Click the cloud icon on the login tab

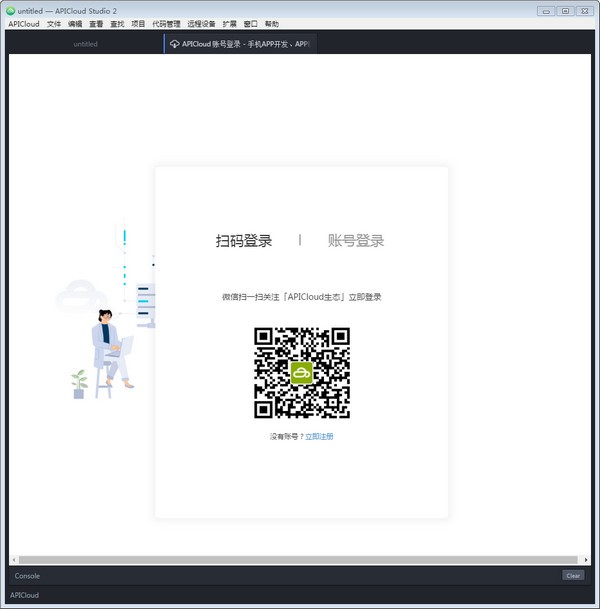pyautogui.click(x=174, y=44)
